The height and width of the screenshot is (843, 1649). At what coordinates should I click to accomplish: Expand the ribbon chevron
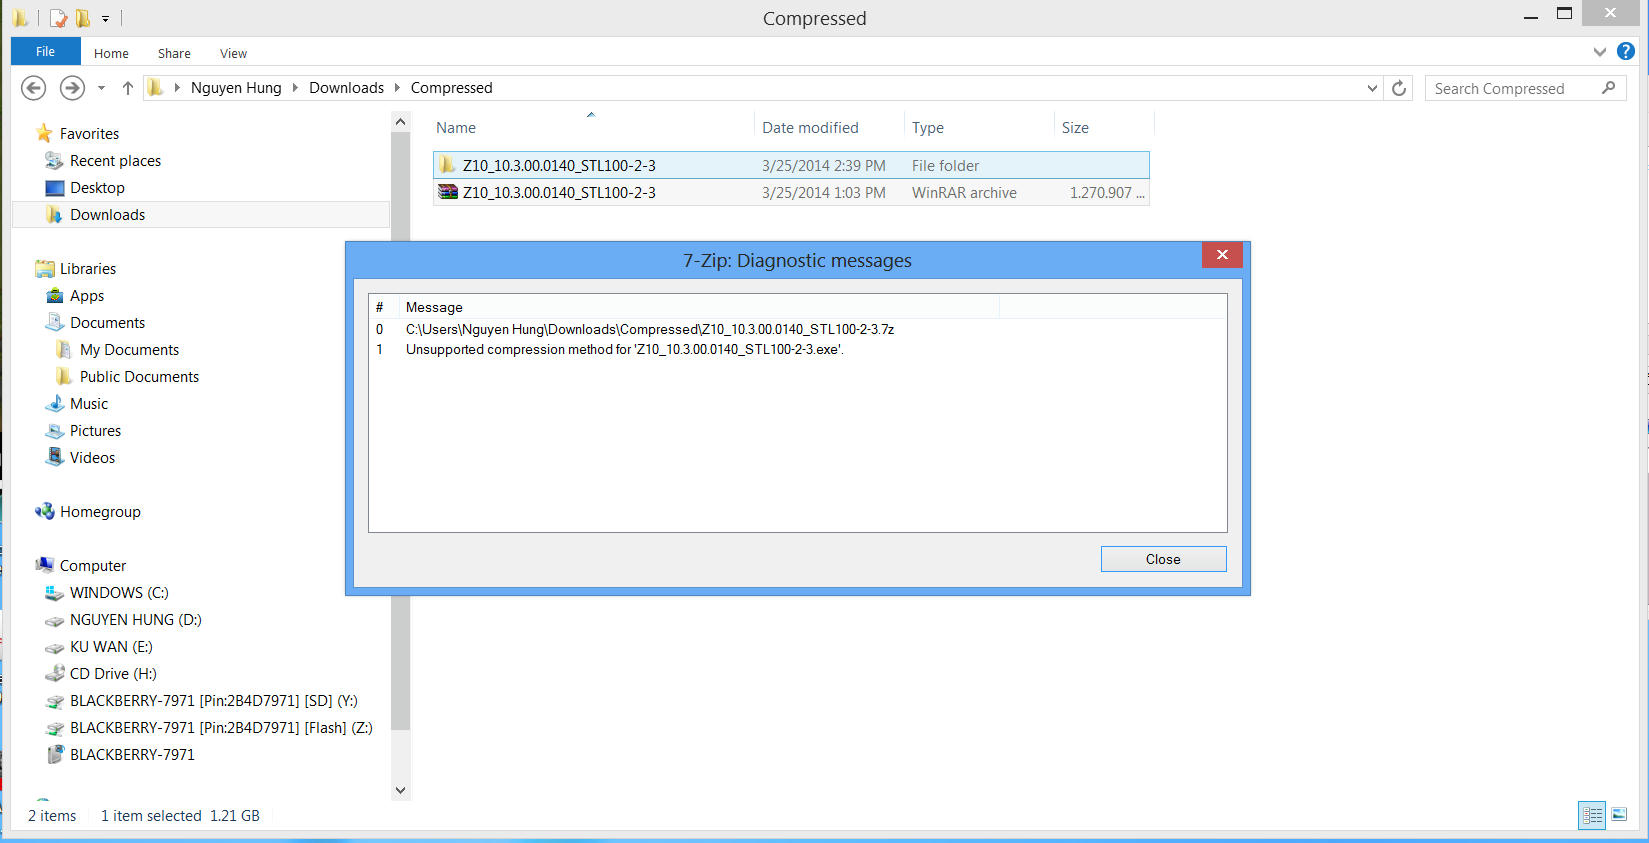tap(1600, 52)
